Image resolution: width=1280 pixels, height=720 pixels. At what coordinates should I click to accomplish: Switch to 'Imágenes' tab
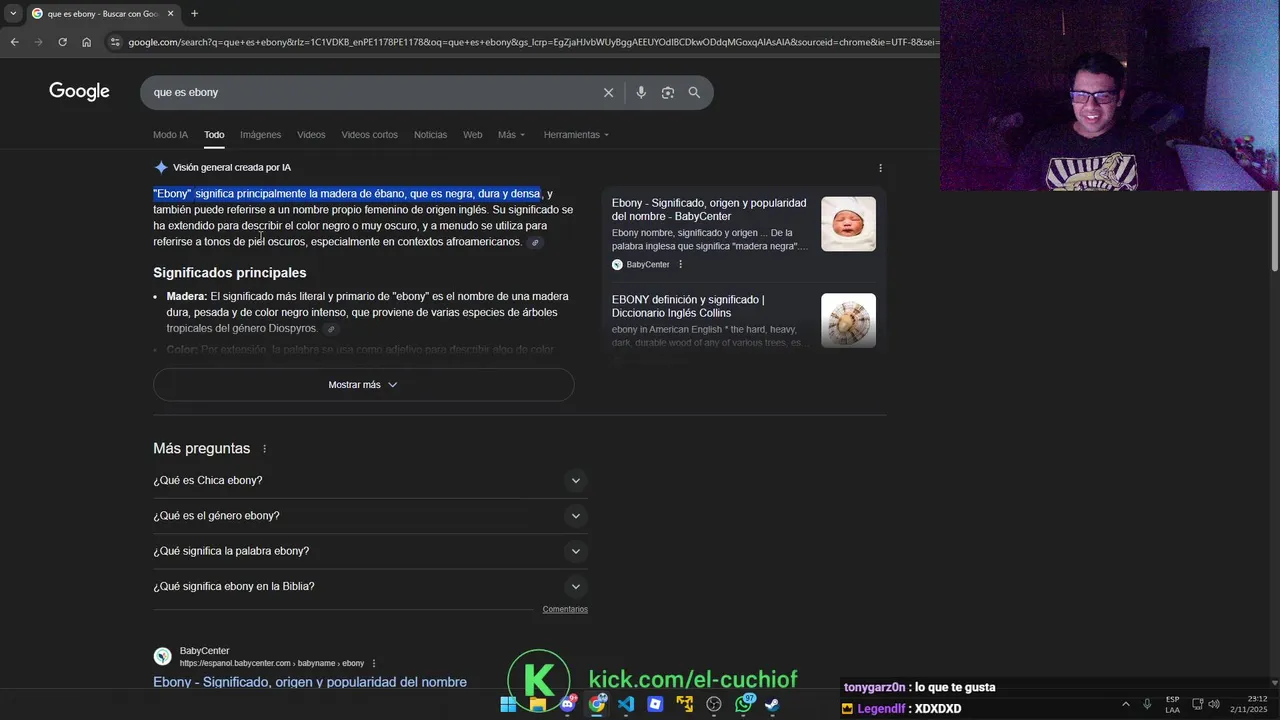(260, 135)
